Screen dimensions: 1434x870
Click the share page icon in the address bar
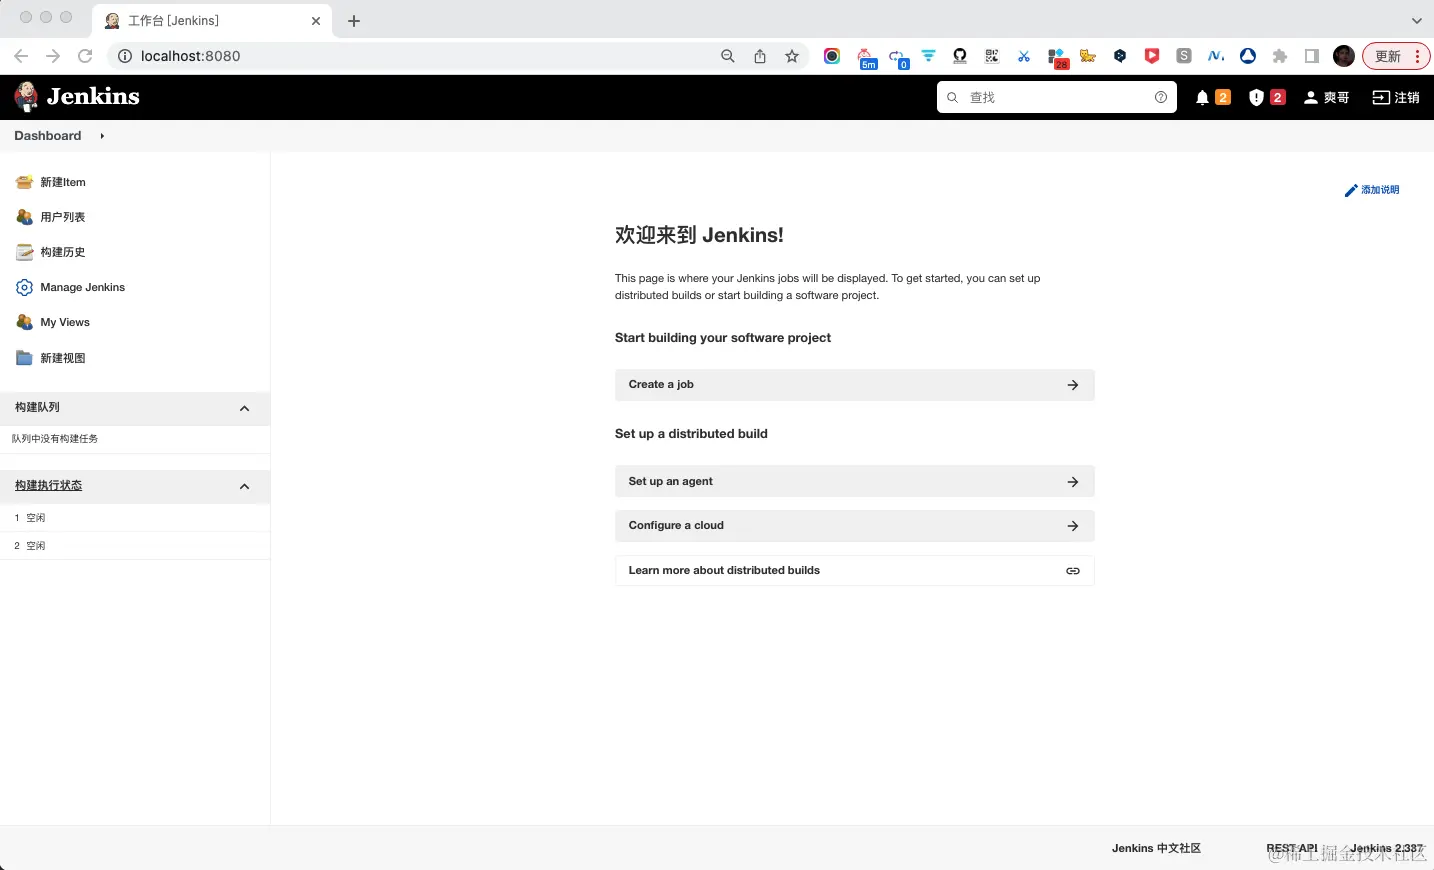pyautogui.click(x=760, y=56)
